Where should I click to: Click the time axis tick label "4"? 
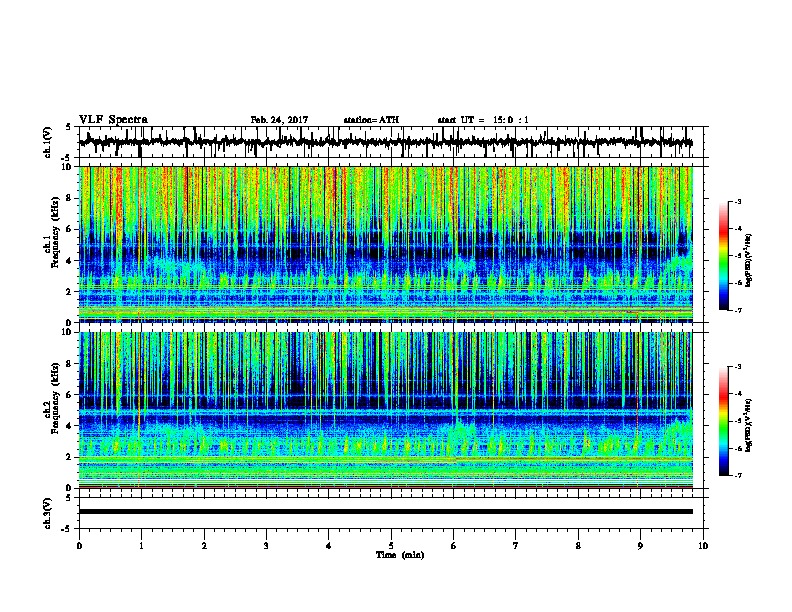tap(328, 545)
